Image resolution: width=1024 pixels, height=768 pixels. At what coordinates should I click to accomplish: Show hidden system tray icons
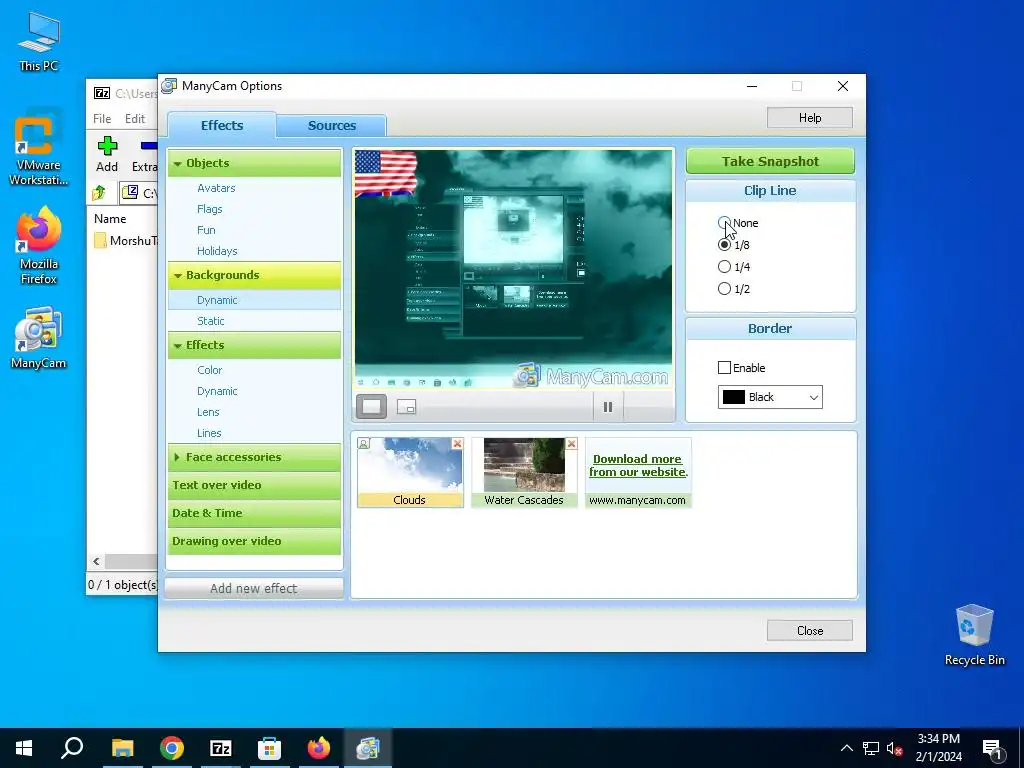846,748
